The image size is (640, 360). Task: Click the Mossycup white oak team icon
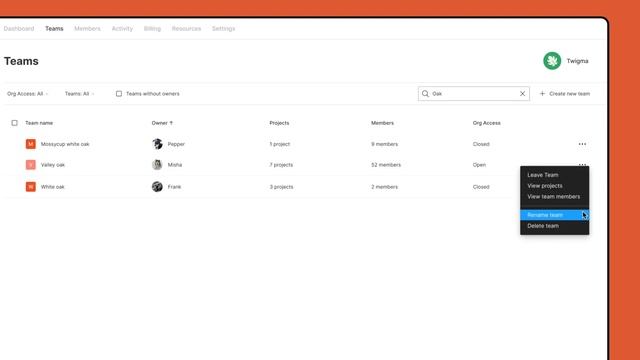31,144
